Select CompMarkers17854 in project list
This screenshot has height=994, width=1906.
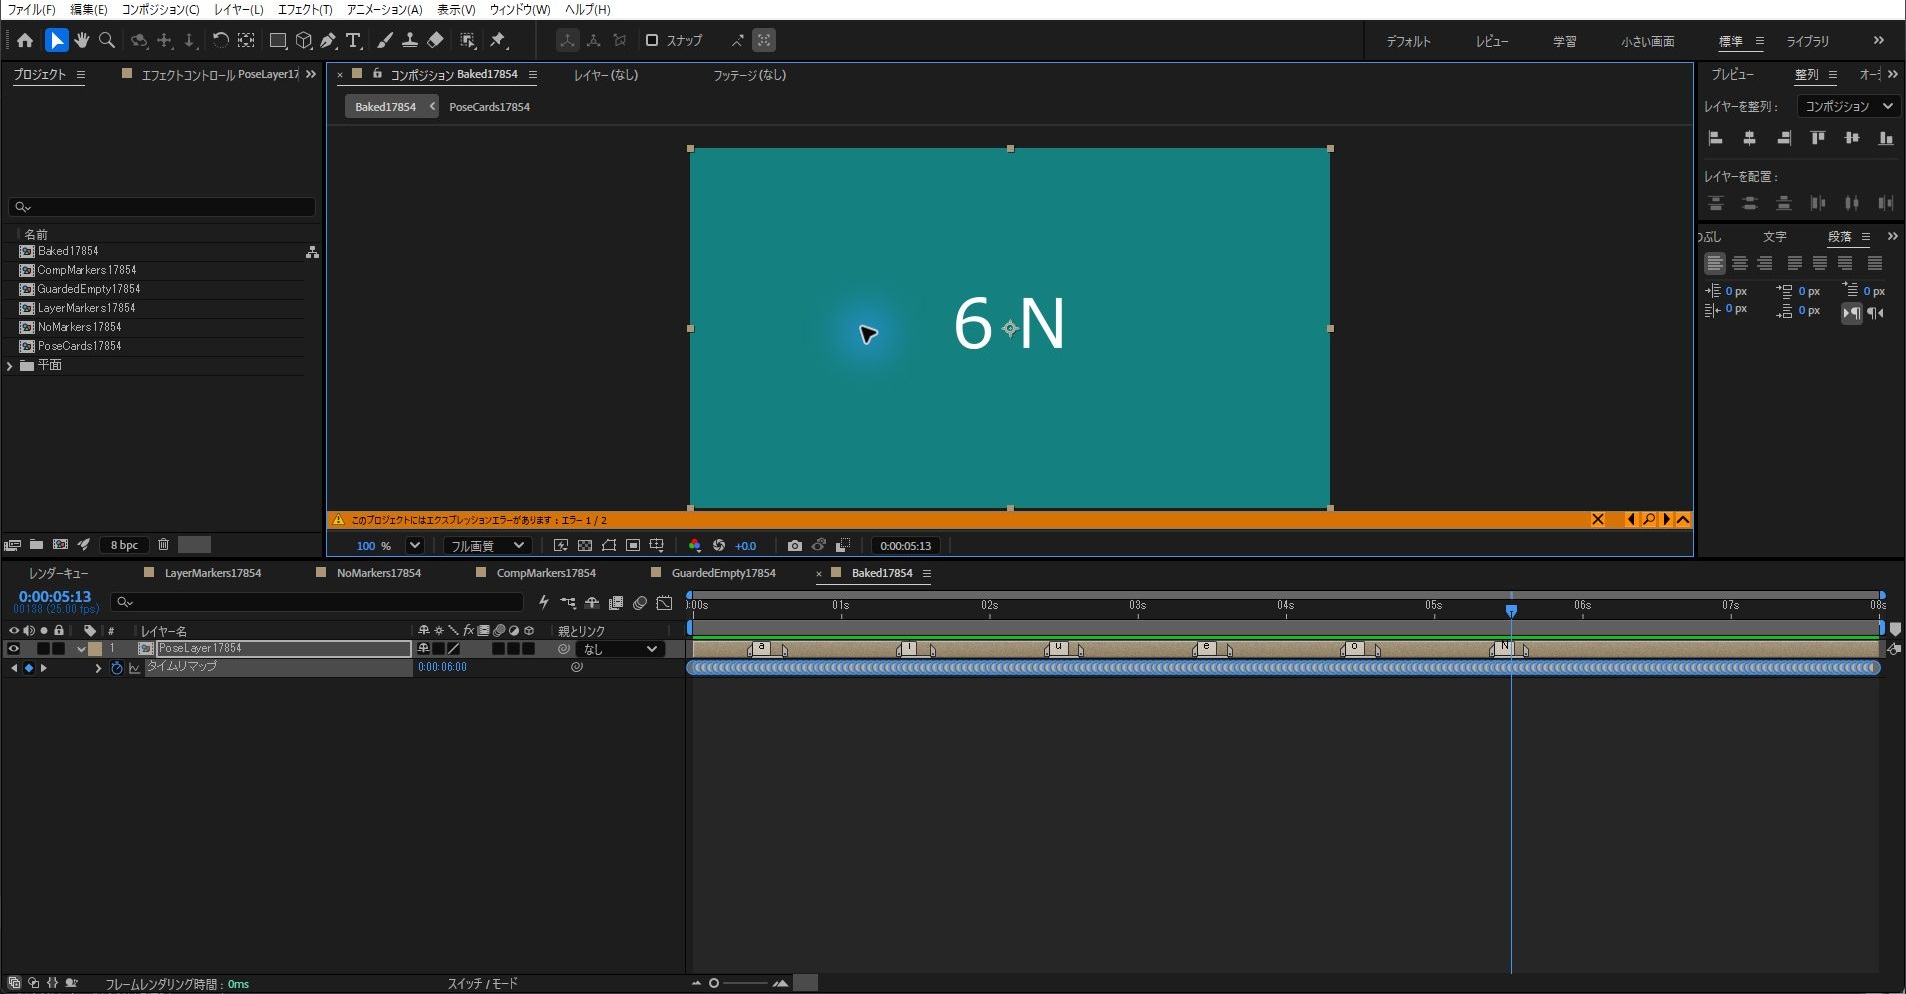[x=86, y=270]
